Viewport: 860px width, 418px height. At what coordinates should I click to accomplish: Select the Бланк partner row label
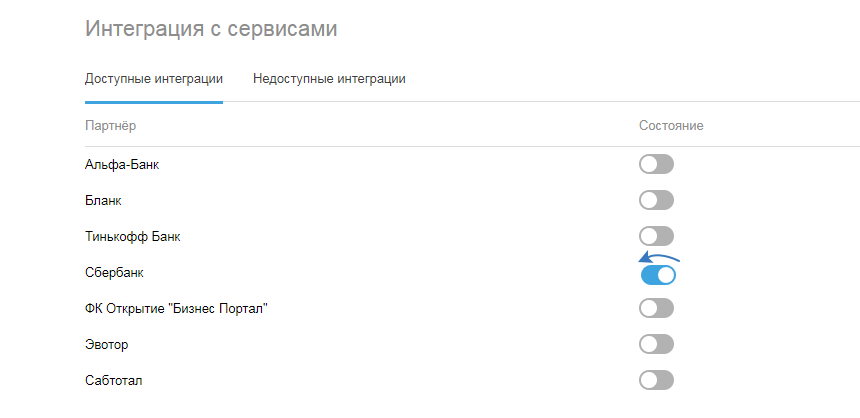point(104,200)
